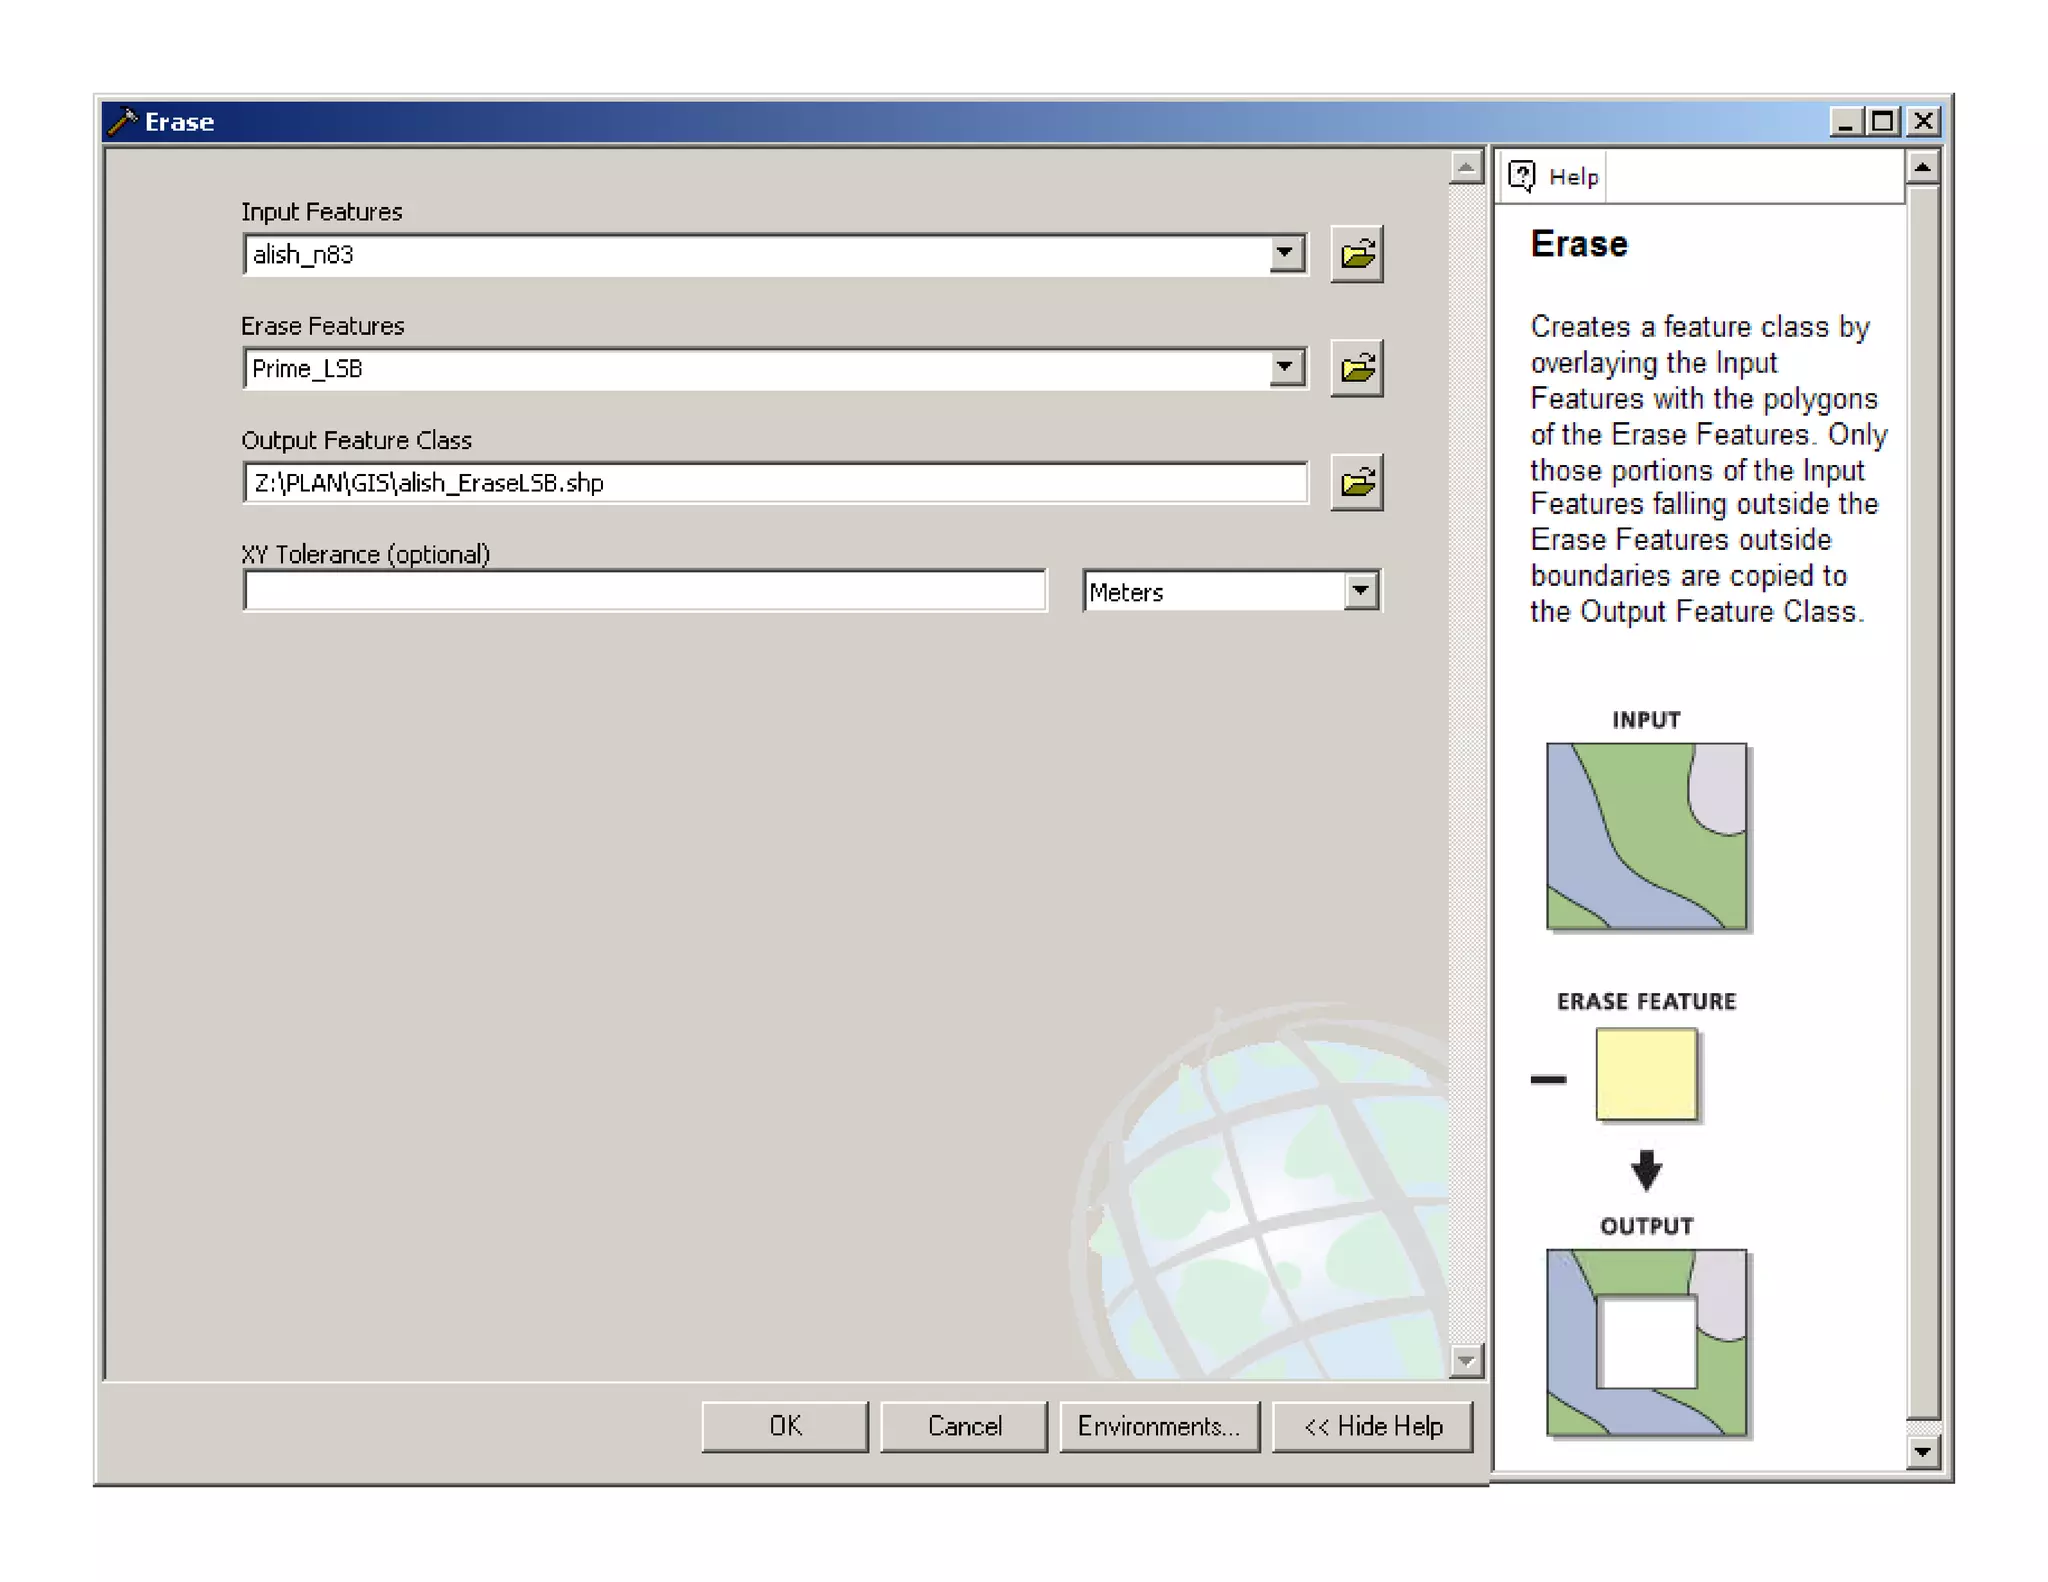Click the XY Tolerance input field

pos(644,591)
